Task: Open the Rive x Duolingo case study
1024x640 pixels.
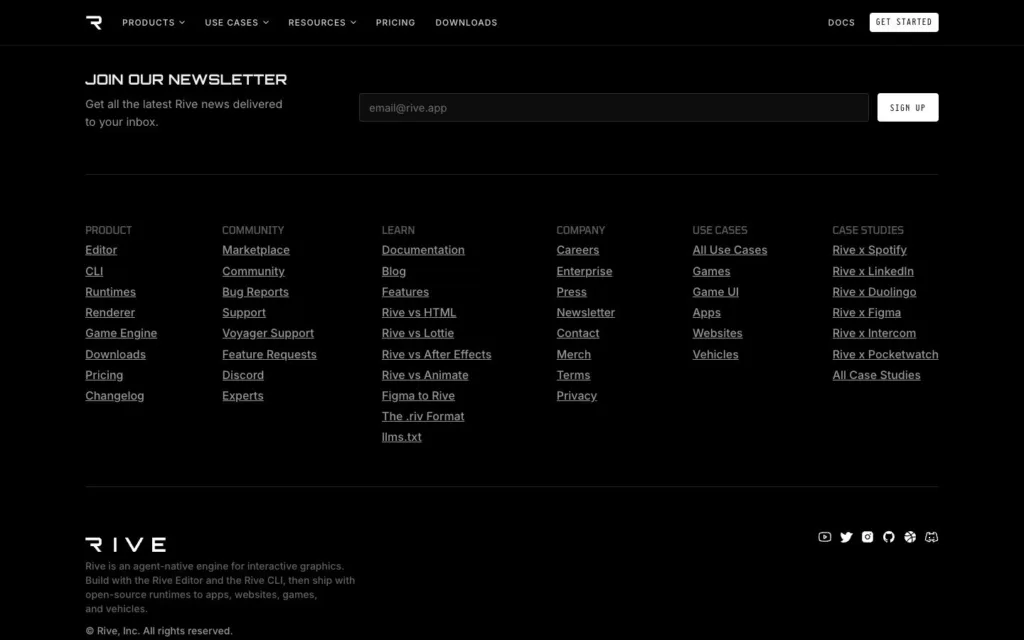Action: pos(874,292)
